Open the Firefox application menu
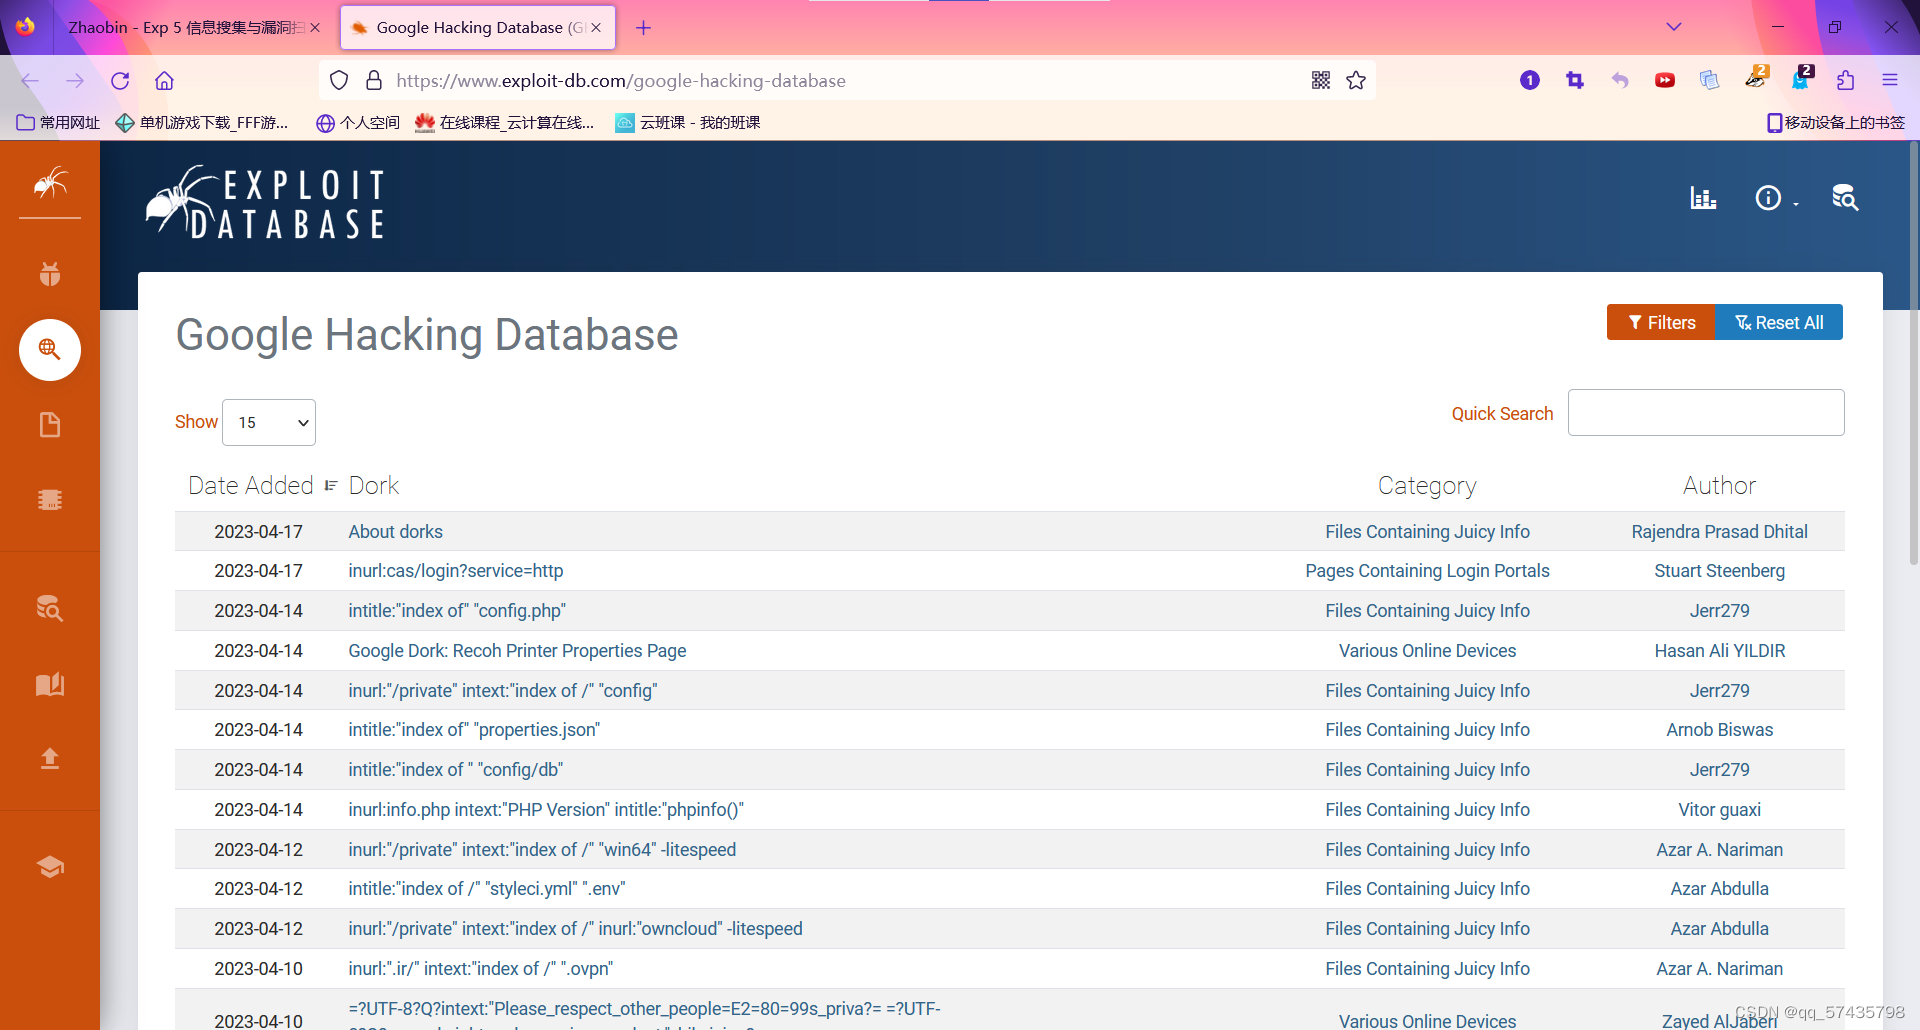The width and height of the screenshot is (1920, 1030). (x=1890, y=81)
